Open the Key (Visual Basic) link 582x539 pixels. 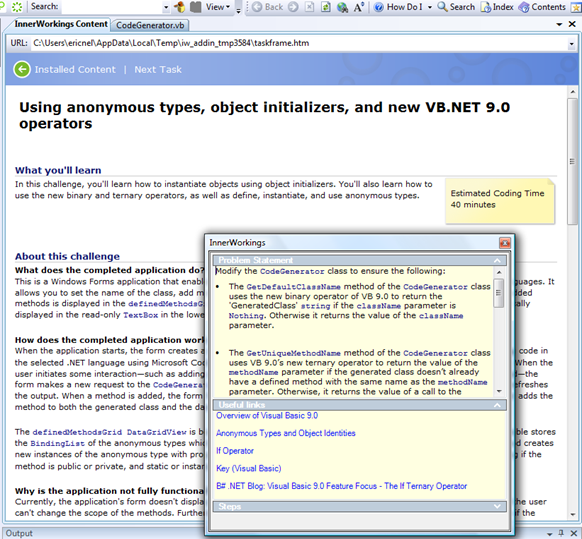pyautogui.click(x=248, y=468)
